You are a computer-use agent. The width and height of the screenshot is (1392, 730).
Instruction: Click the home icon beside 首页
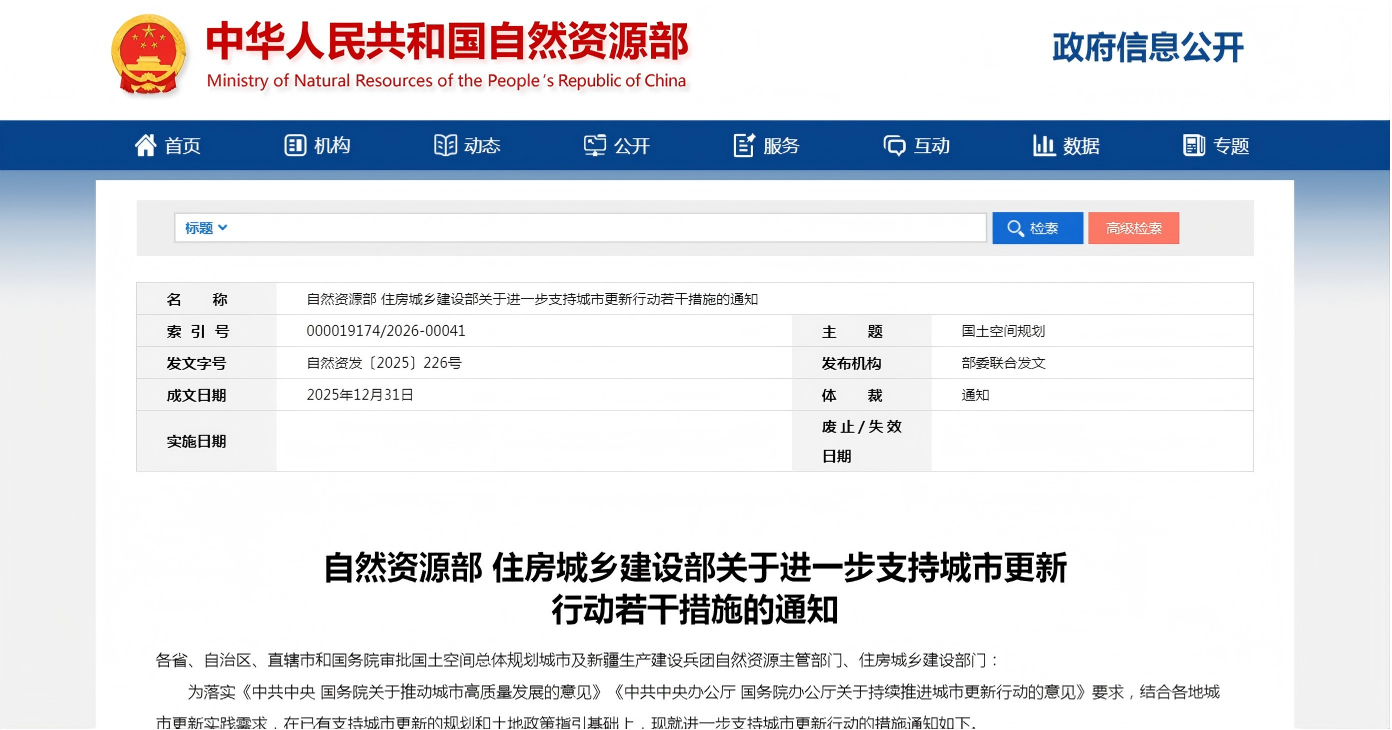tap(146, 144)
